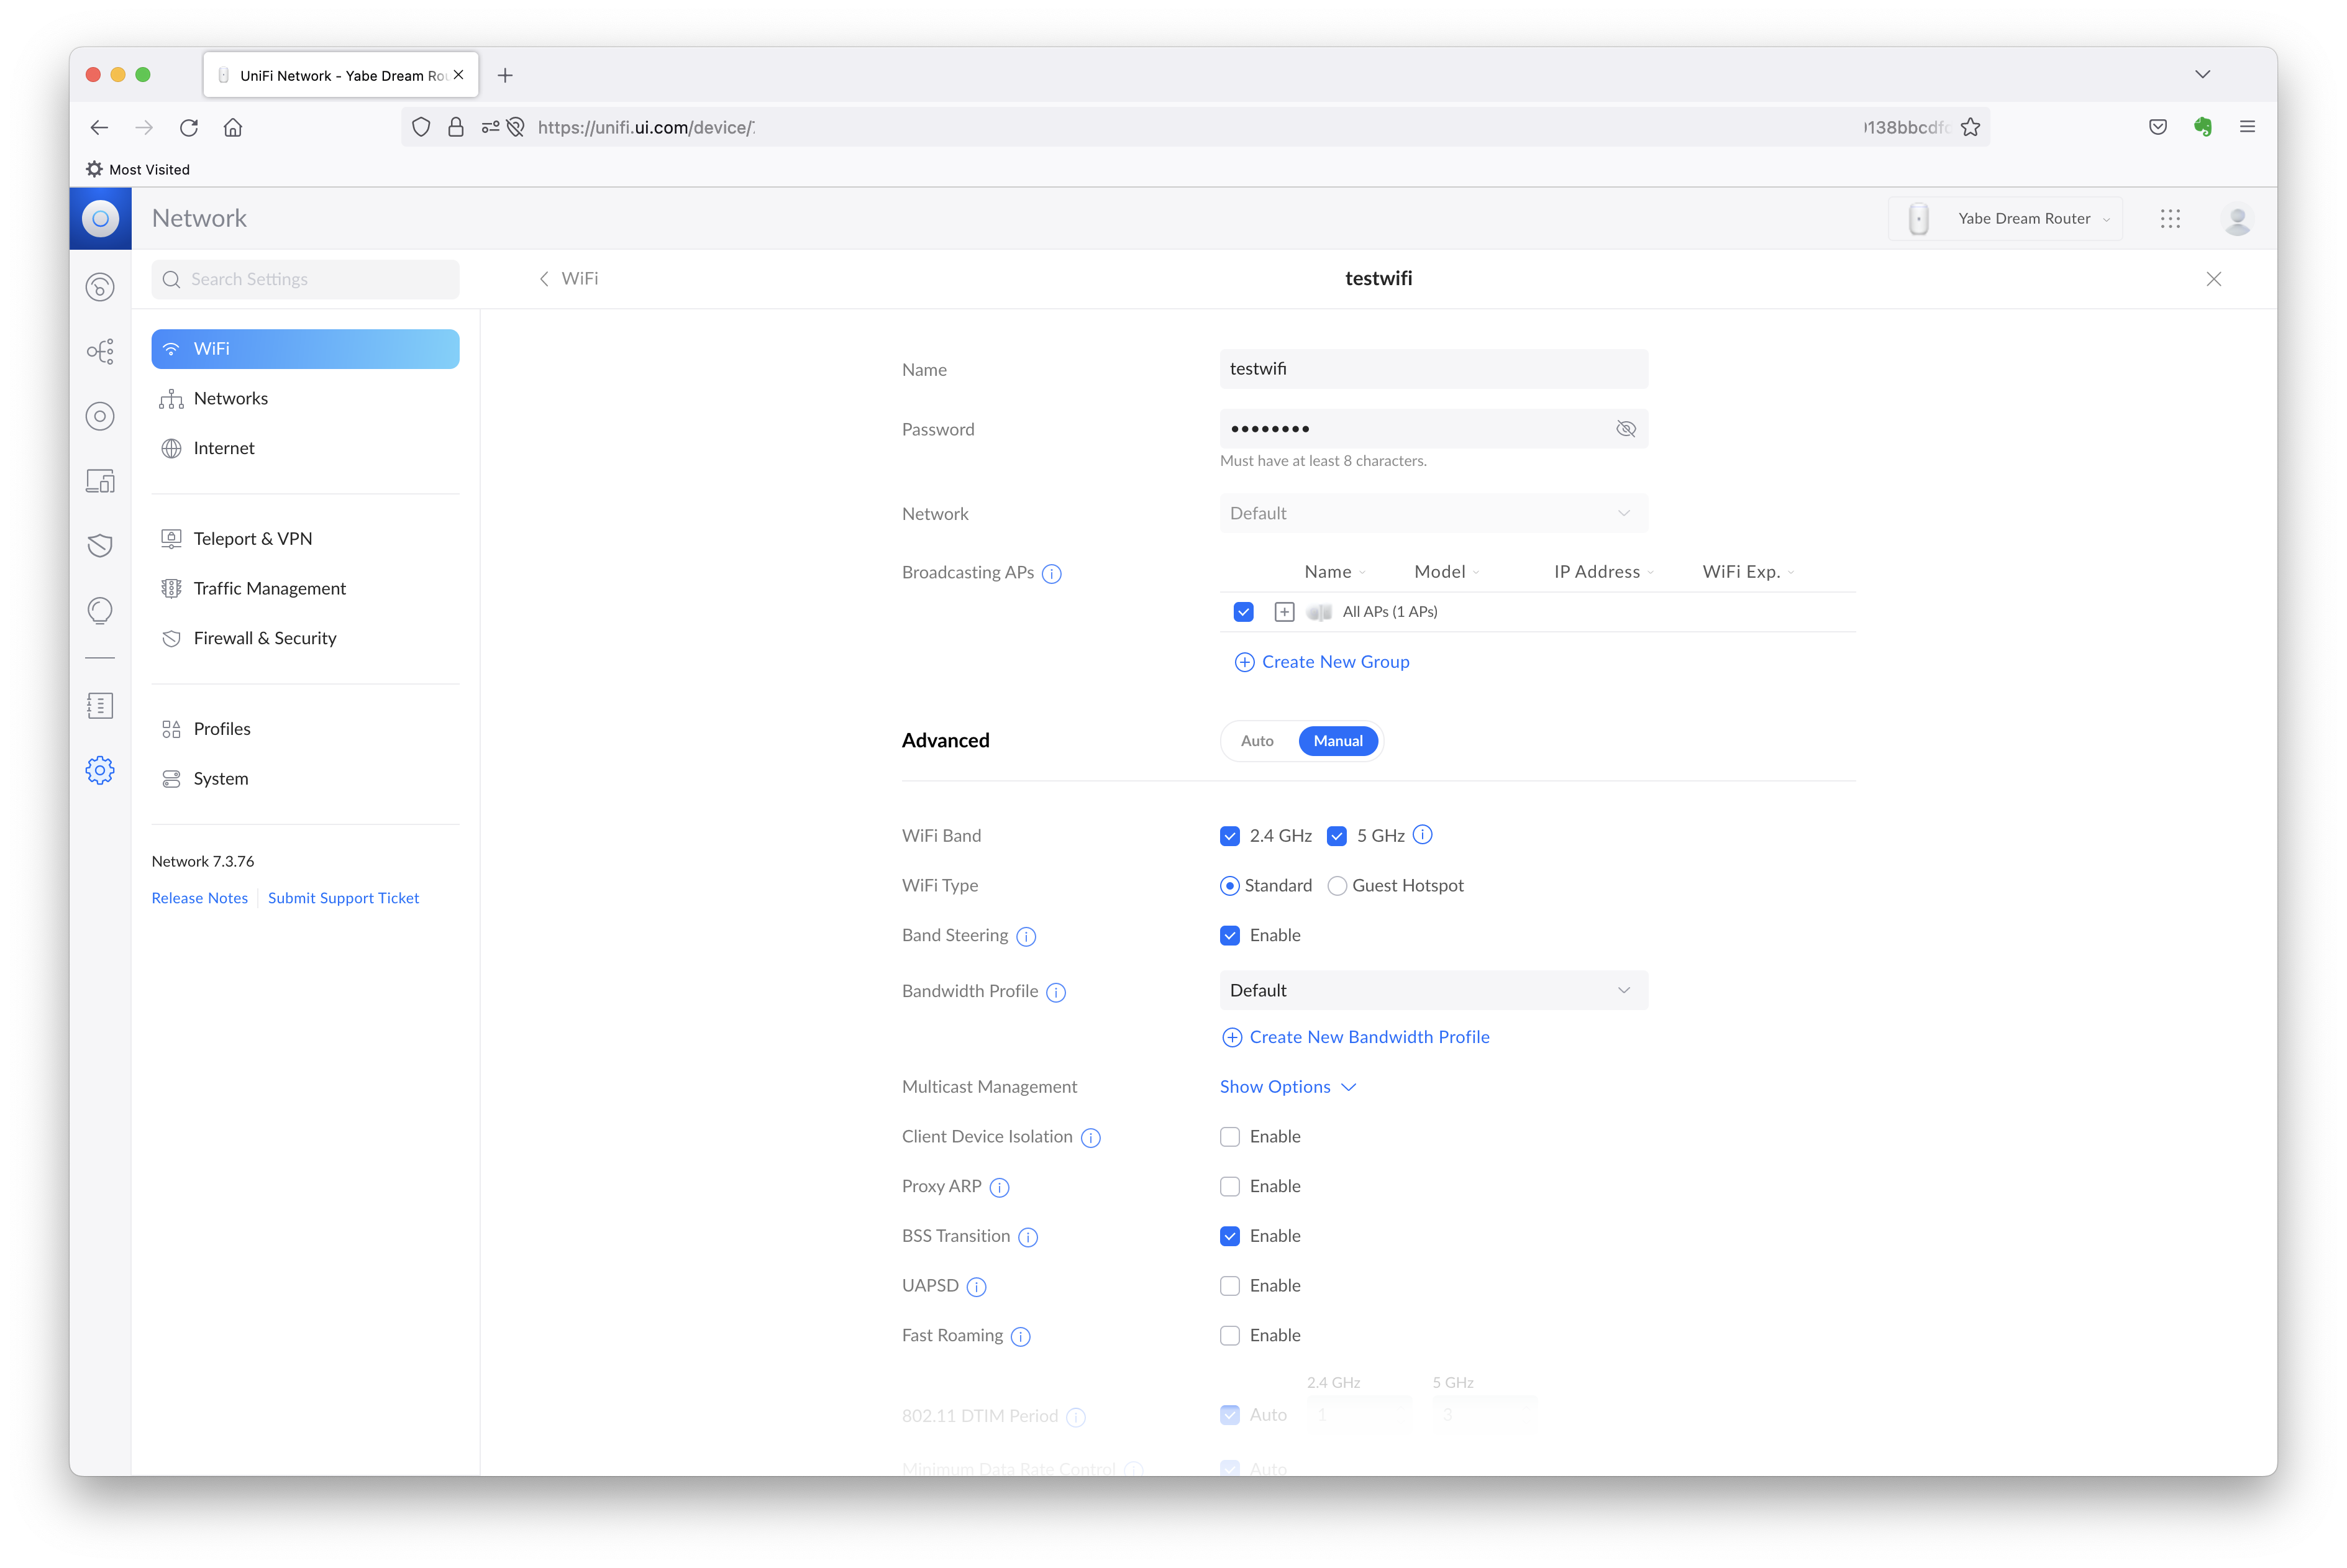This screenshot has width=2347, height=1568.
Task: Toggle the 5 GHz band checkbox
Action: pyautogui.click(x=1337, y=836)
